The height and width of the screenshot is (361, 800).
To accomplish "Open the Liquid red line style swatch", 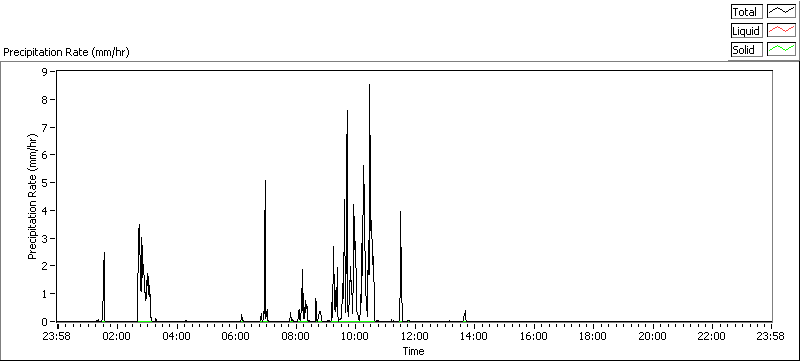I will coord(782,31).
